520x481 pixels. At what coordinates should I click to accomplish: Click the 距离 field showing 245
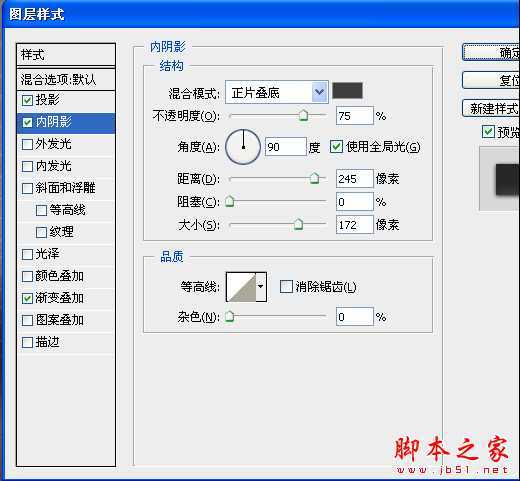355,179
